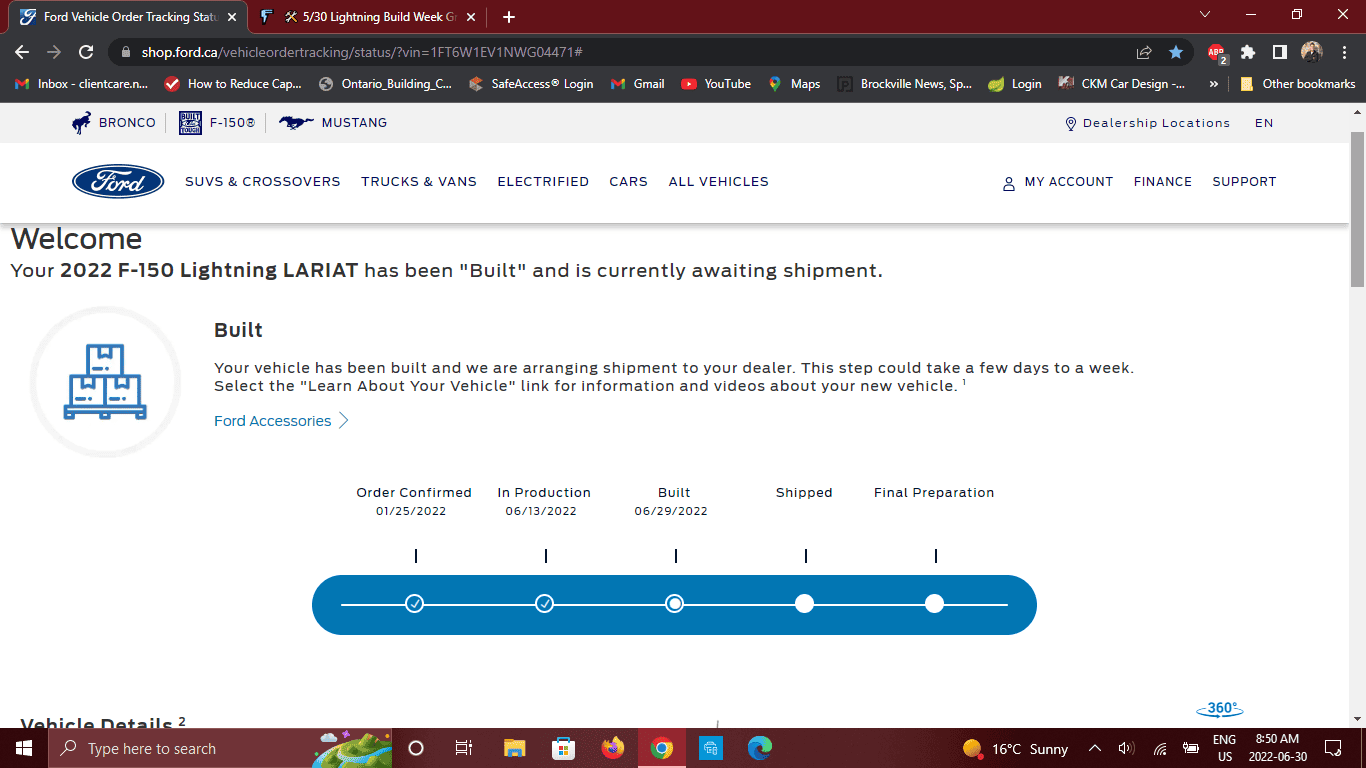This screenshot has width=1366, height=768.
Task: Open the CKM Car Design bookmark
Action: (1122, 84)
